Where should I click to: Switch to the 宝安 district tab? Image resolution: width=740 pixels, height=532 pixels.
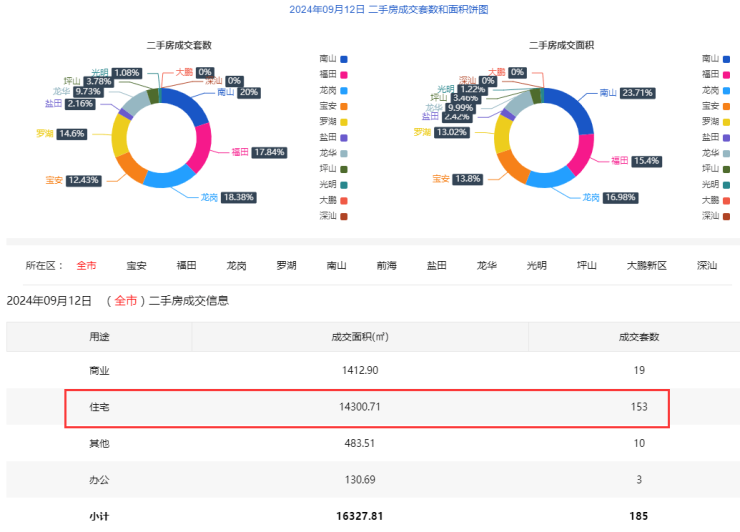point(136,266)
